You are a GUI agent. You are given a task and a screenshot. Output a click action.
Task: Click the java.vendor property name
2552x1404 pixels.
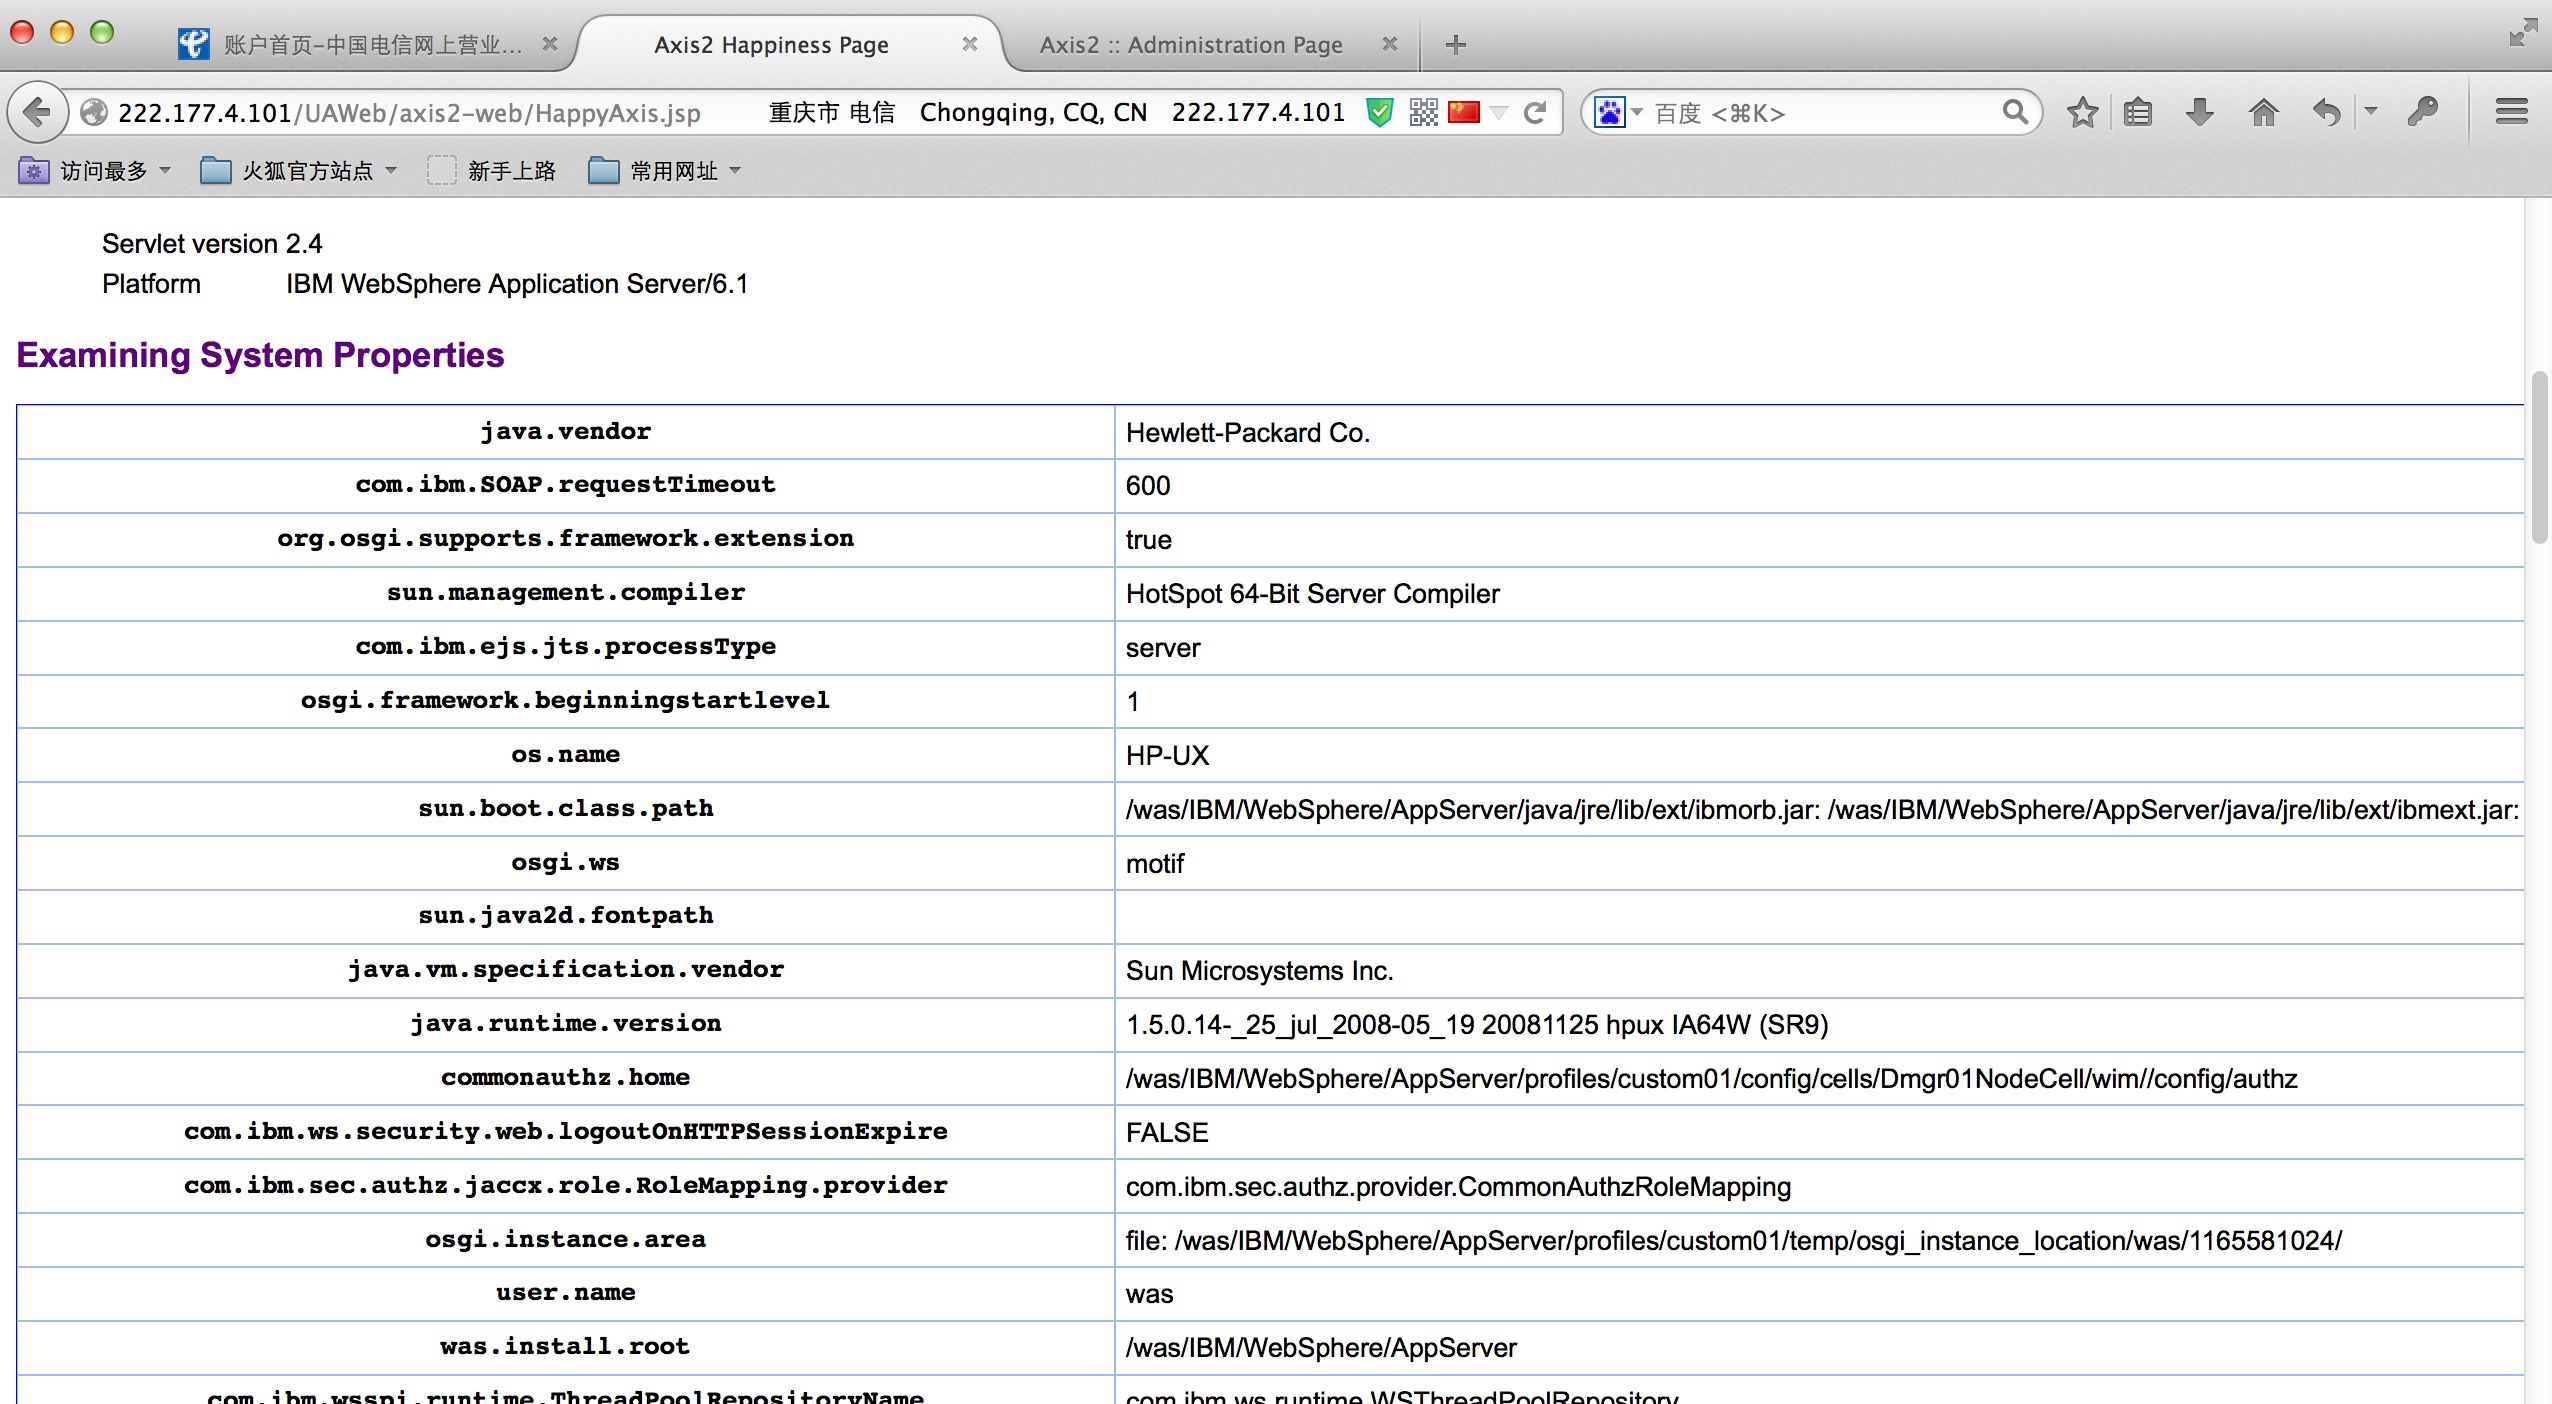pos(565,431)
